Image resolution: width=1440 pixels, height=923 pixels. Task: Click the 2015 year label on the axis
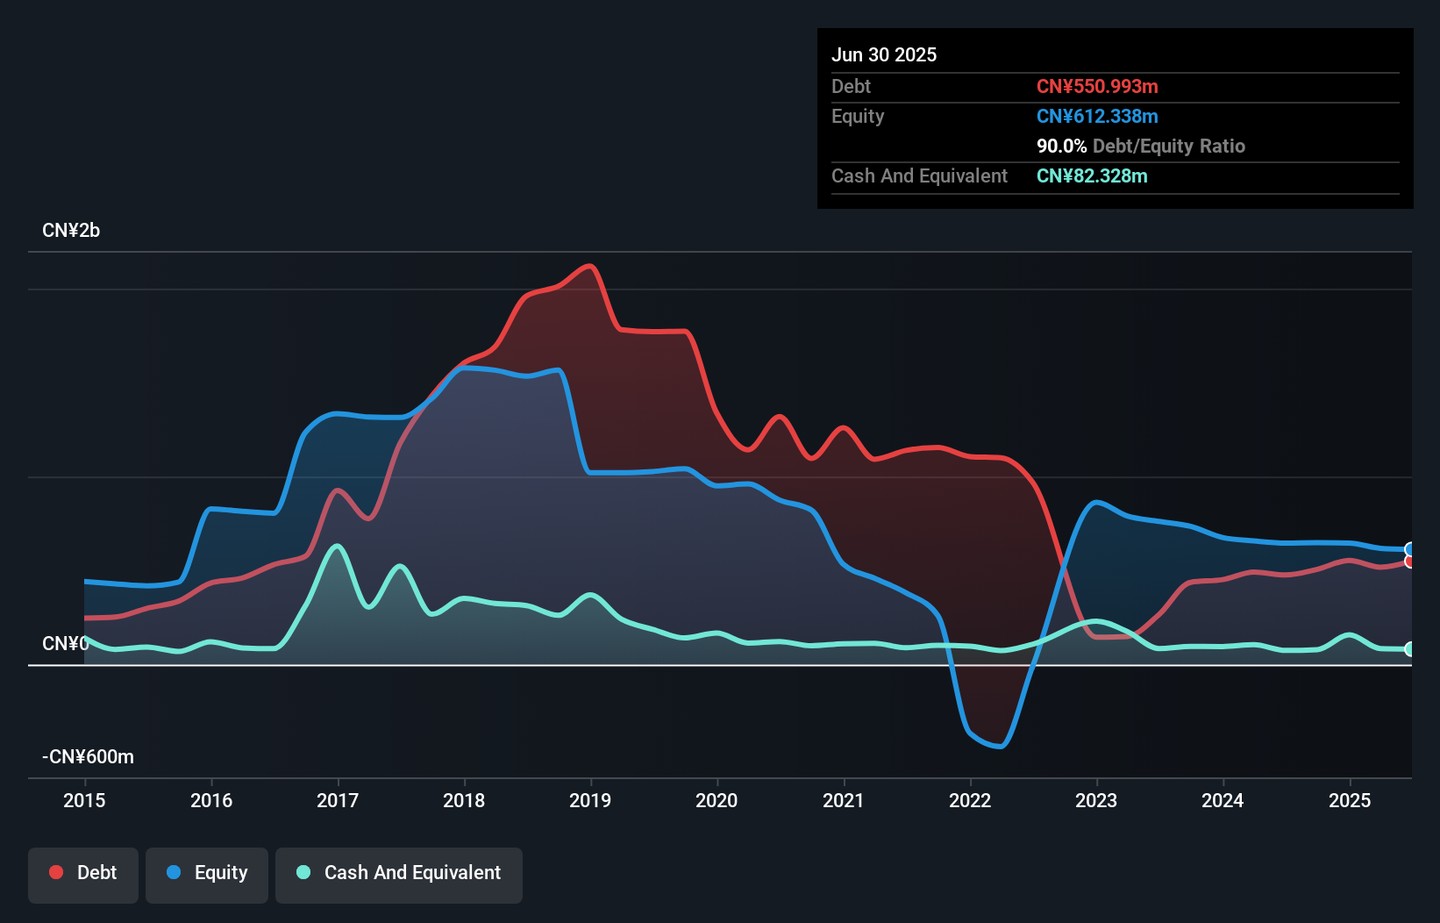(x=84, y=800)
